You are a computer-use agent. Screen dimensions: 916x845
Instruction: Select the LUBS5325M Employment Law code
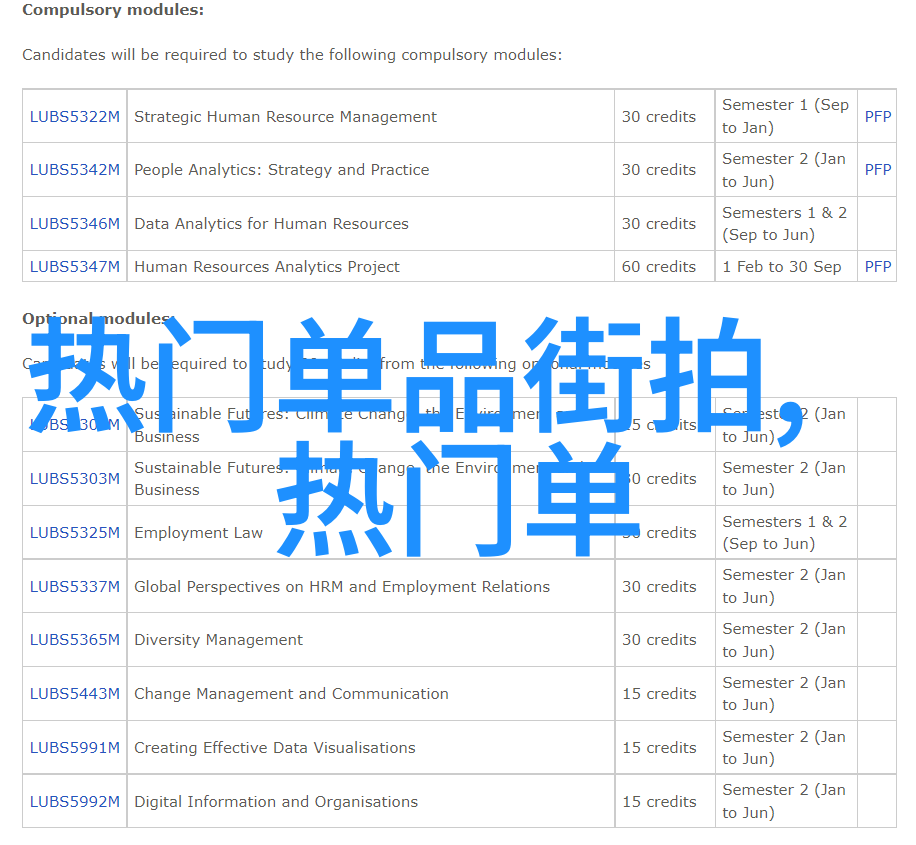(74, 533)
